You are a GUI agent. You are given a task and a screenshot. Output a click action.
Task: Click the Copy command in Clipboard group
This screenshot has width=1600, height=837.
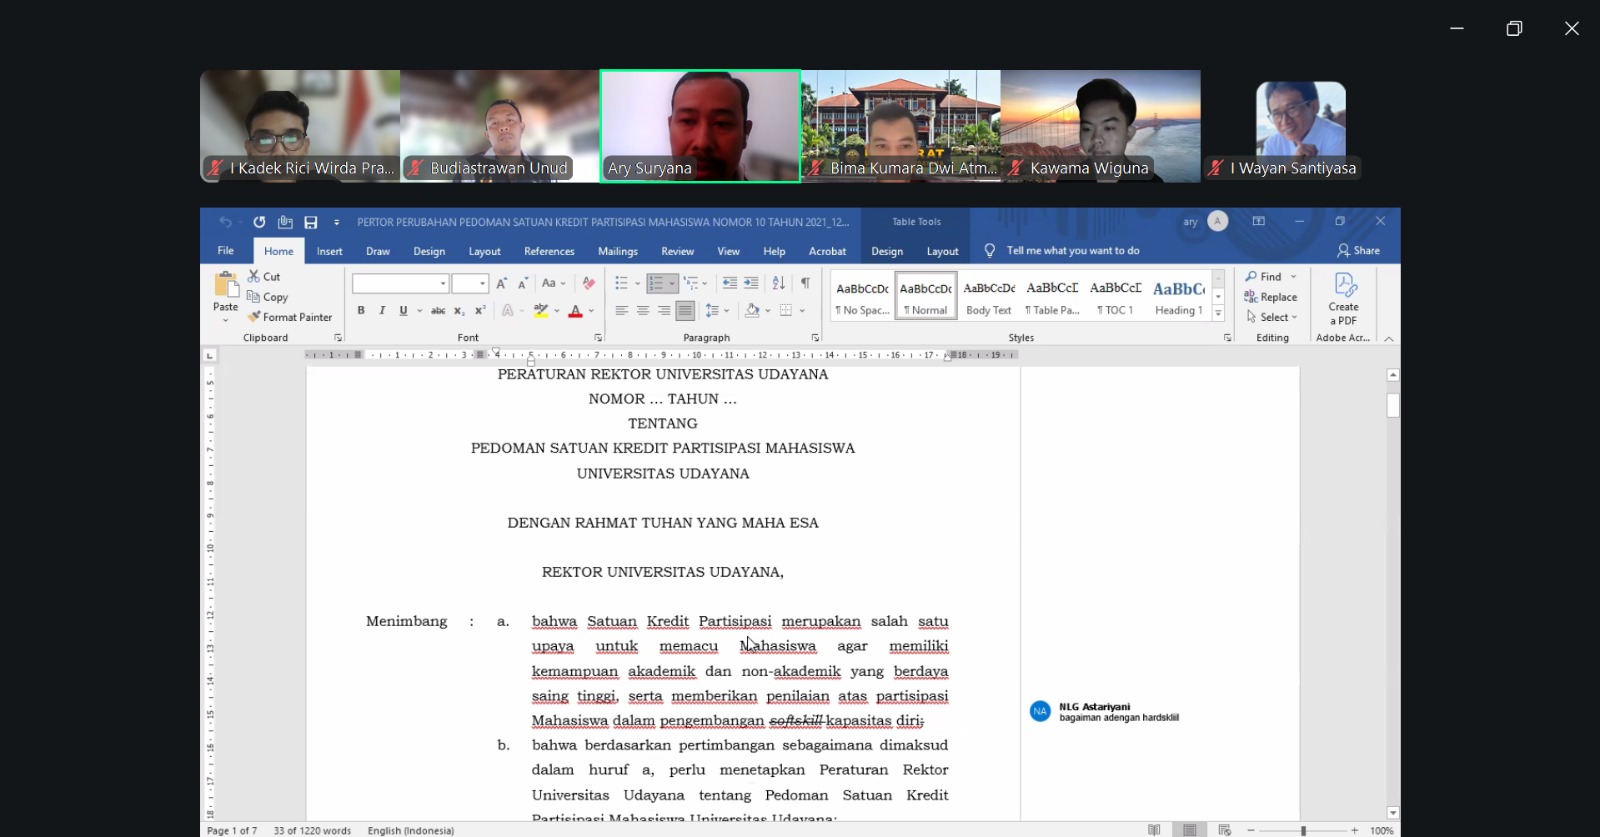click(268, 297)
